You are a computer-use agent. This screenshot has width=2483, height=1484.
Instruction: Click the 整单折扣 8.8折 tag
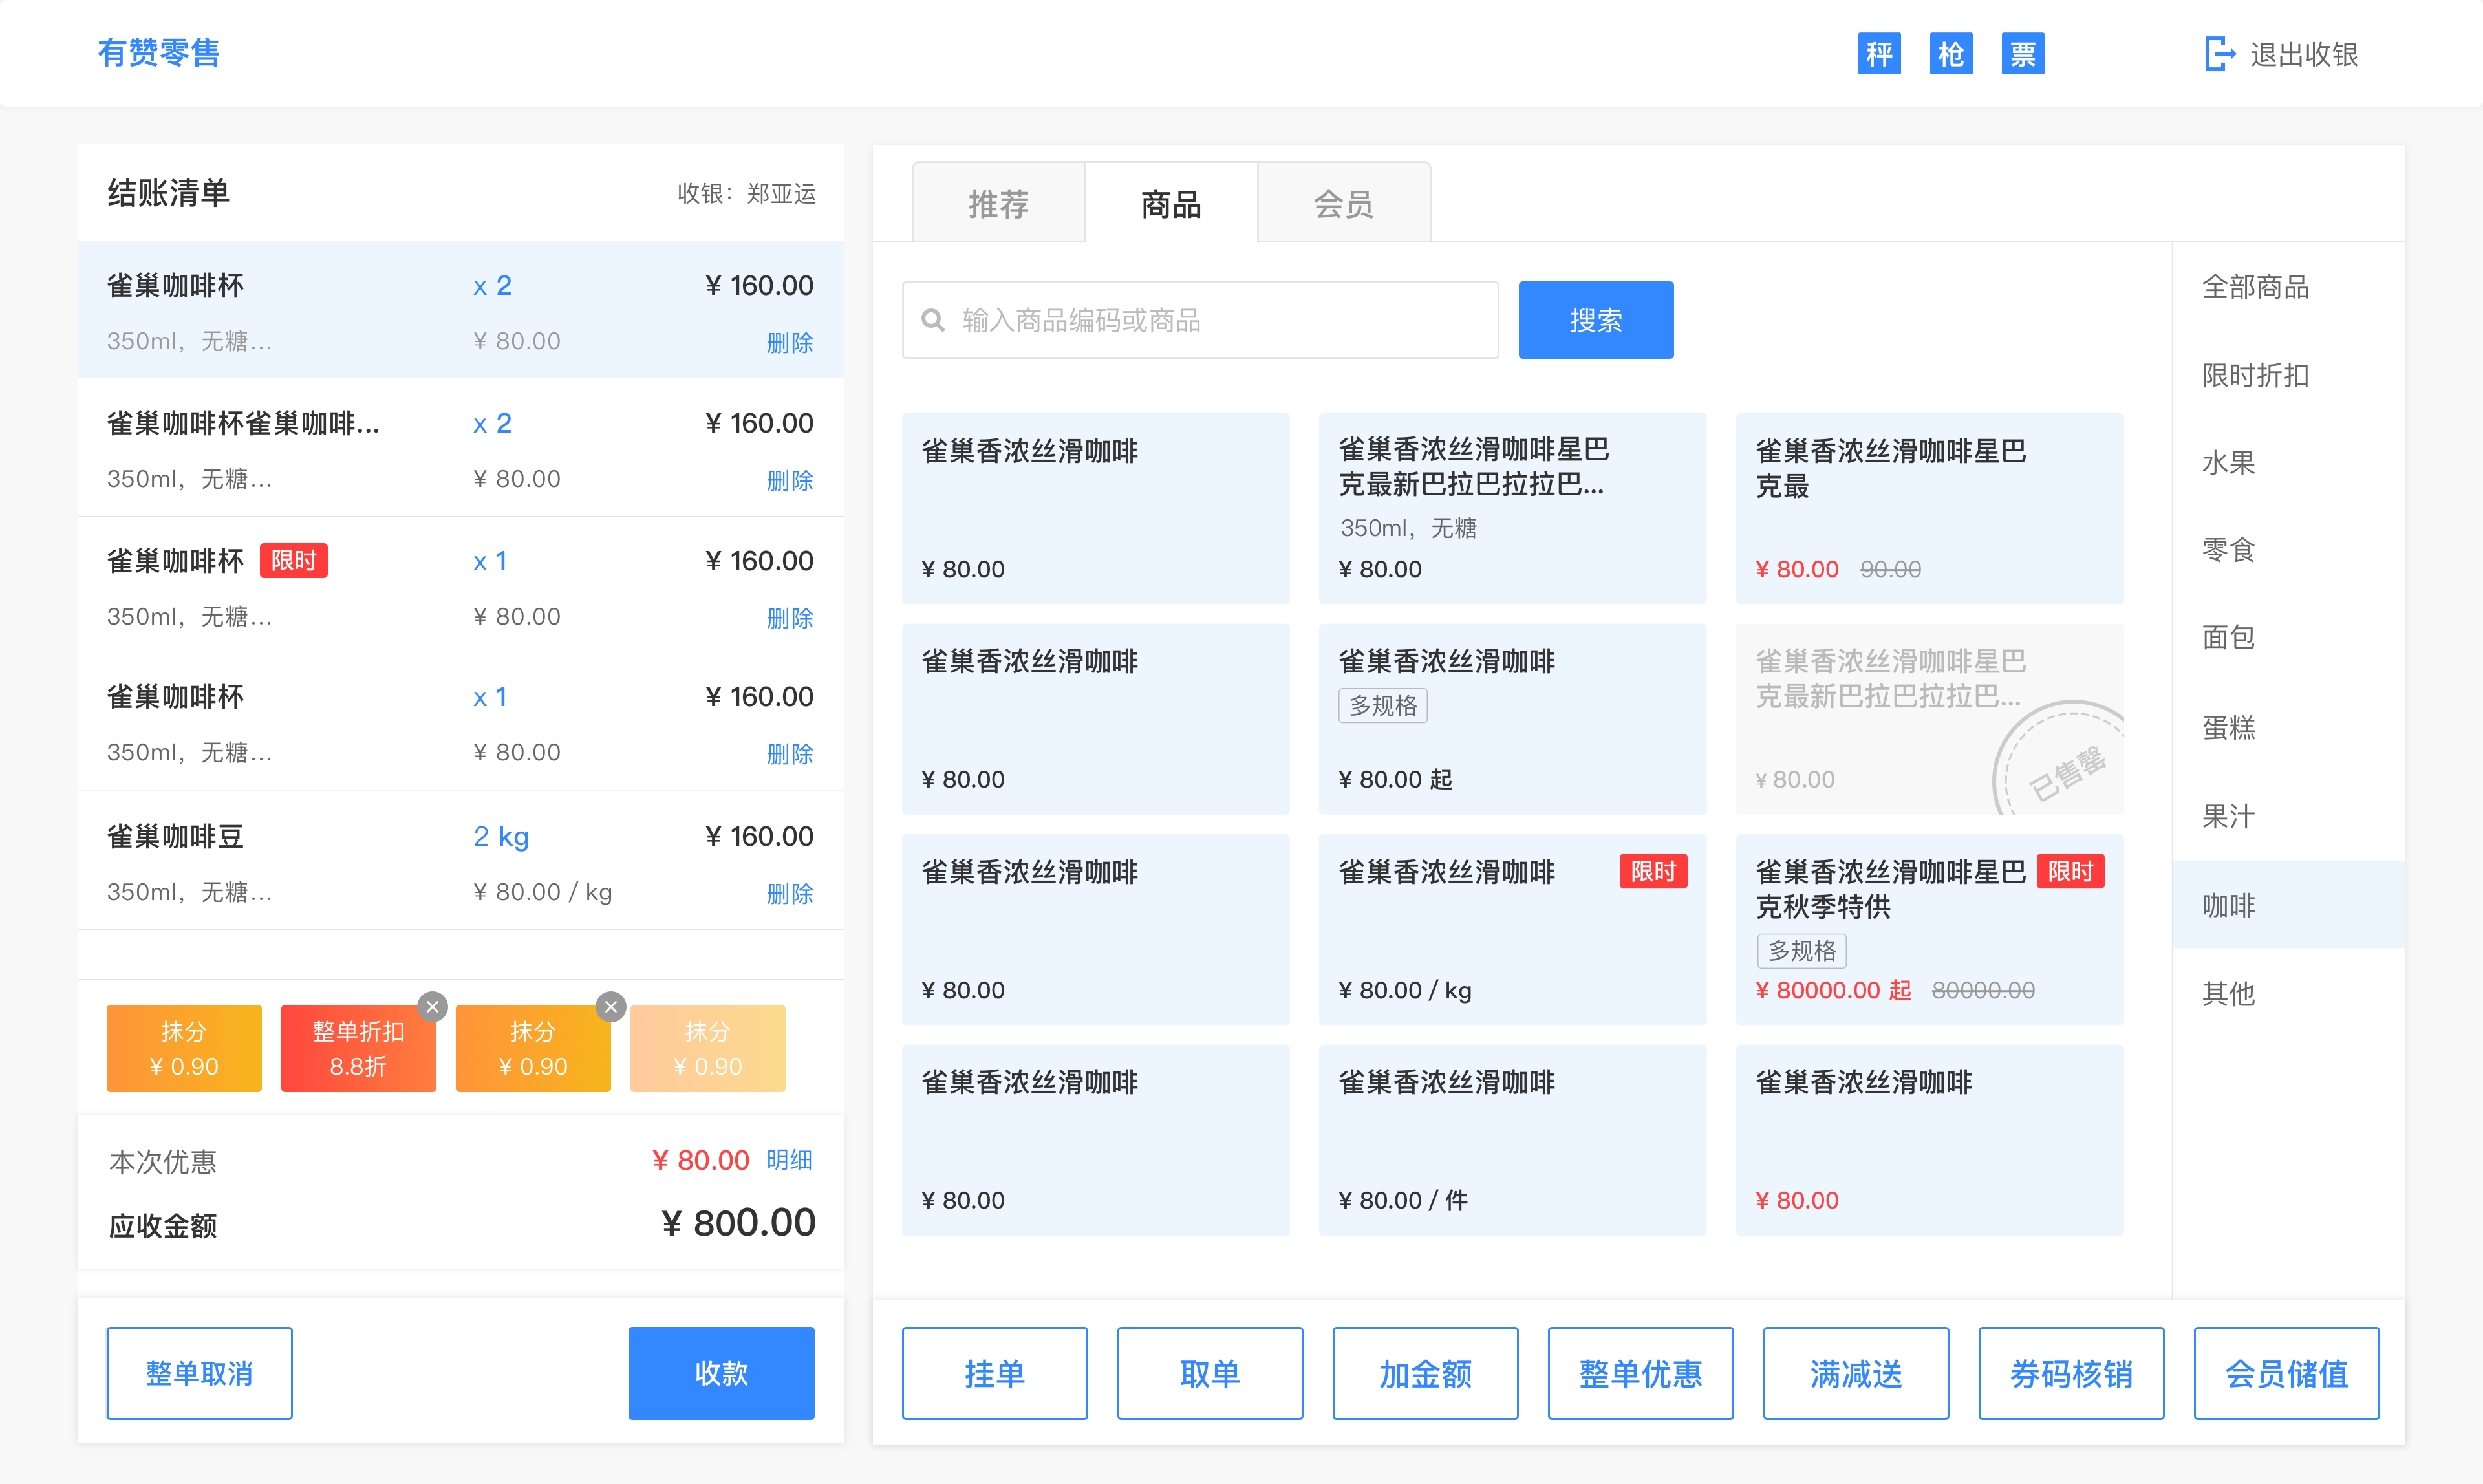[358, 1048]
